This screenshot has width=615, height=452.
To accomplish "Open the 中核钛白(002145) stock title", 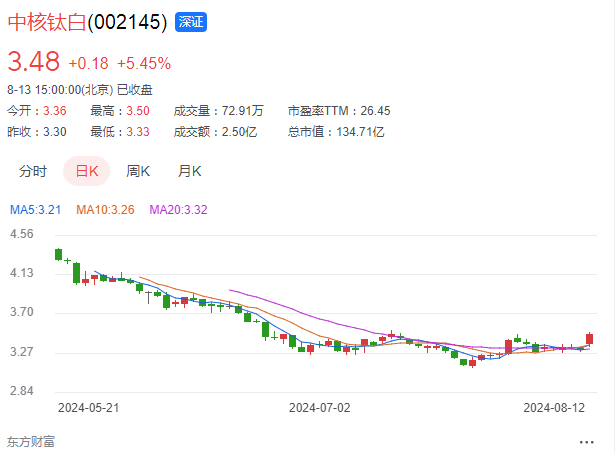I will pos(87,22).
